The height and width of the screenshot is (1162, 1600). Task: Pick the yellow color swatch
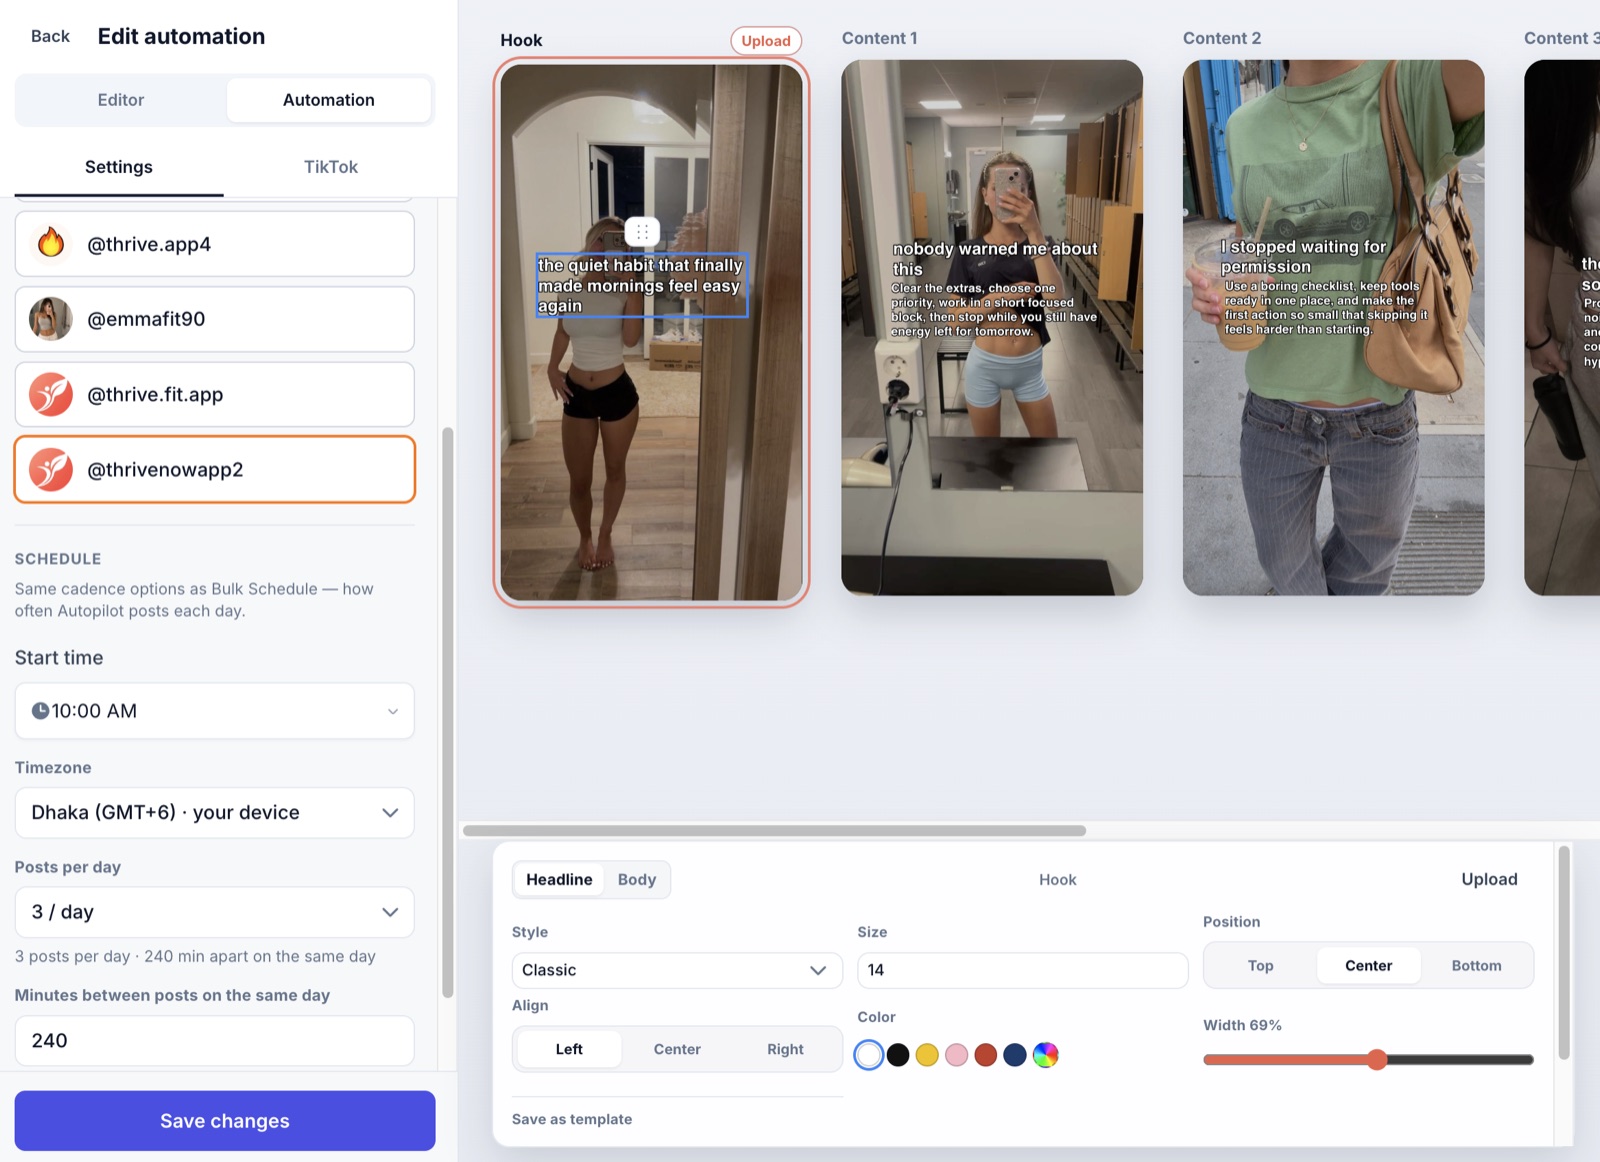click(927, 1055)
